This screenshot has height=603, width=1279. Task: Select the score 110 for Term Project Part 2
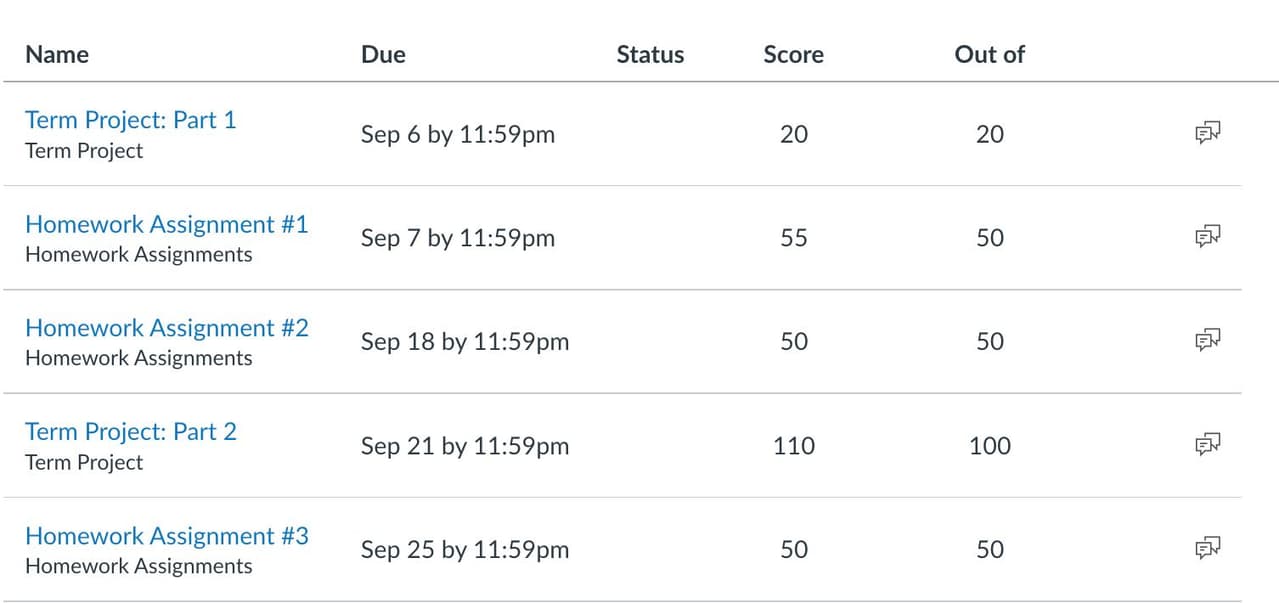[794, 445]
